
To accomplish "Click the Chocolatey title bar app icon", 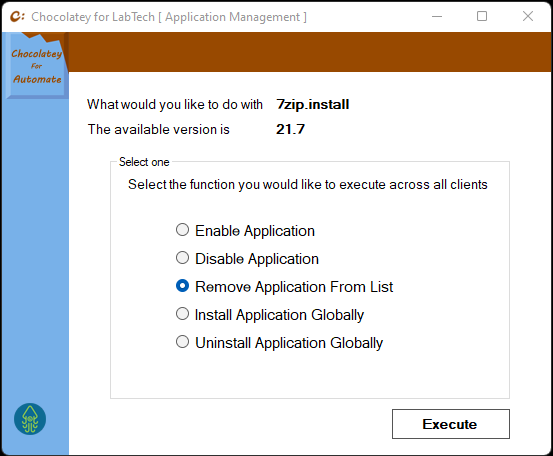I will [17, 16].
